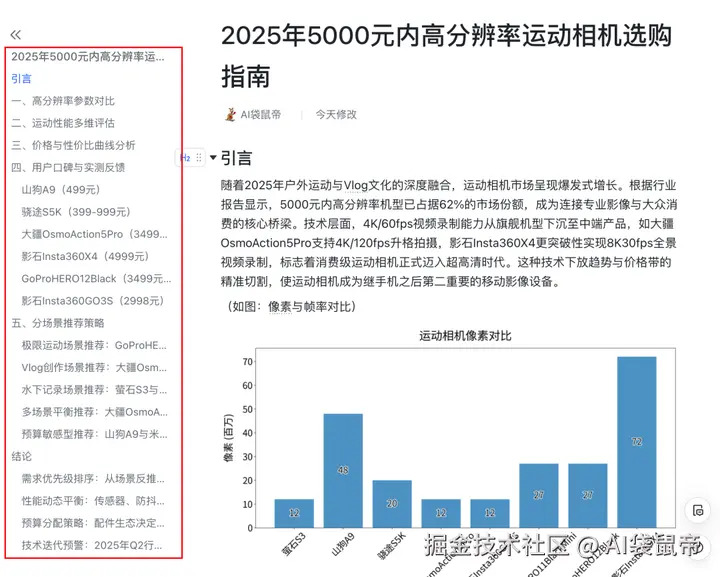Screen dimensions: 720x577
Task: Go to 技术迭代预警 outline entry
Action: pyautogui.click(x=92, y=545)
